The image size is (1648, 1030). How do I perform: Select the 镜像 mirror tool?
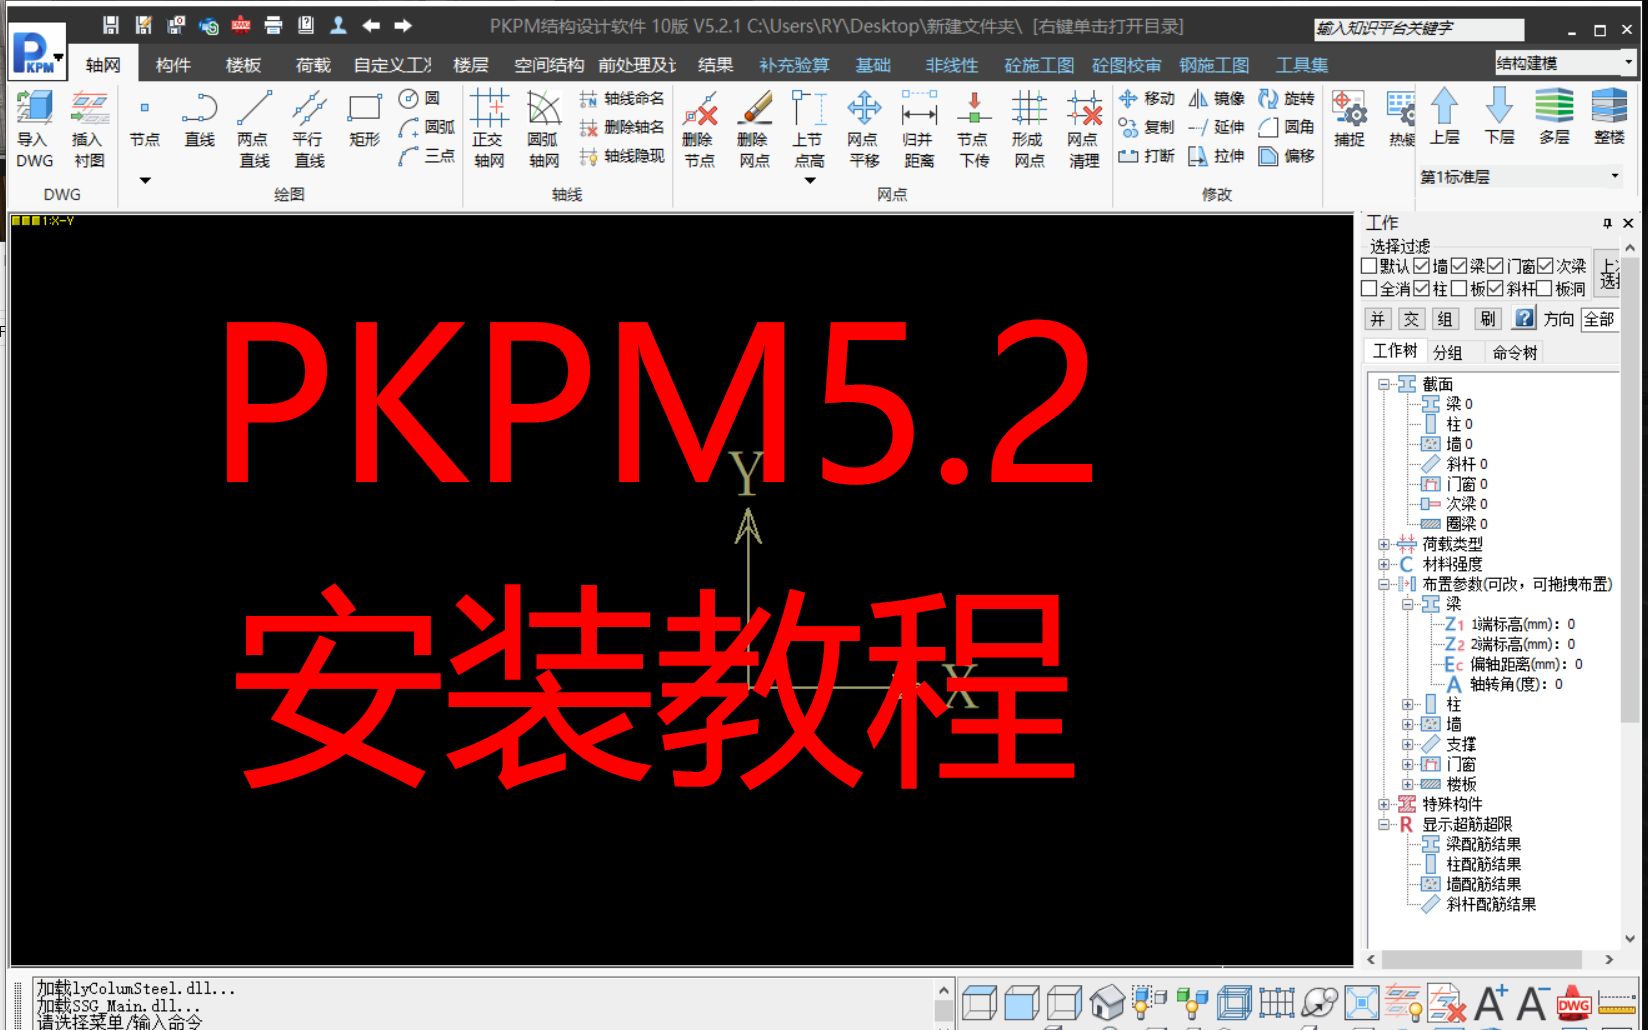coord(1215,98)
